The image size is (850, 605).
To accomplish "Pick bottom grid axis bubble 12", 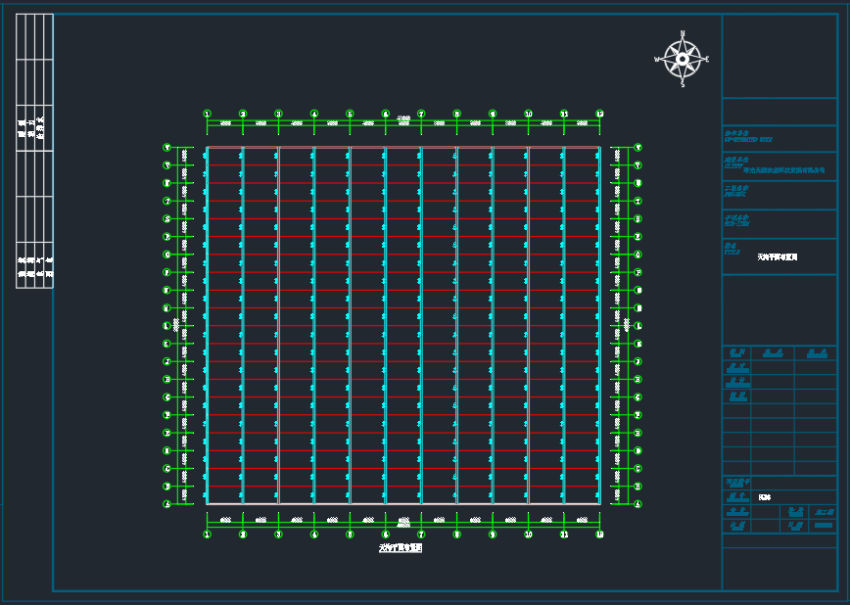I will point(599,534).
